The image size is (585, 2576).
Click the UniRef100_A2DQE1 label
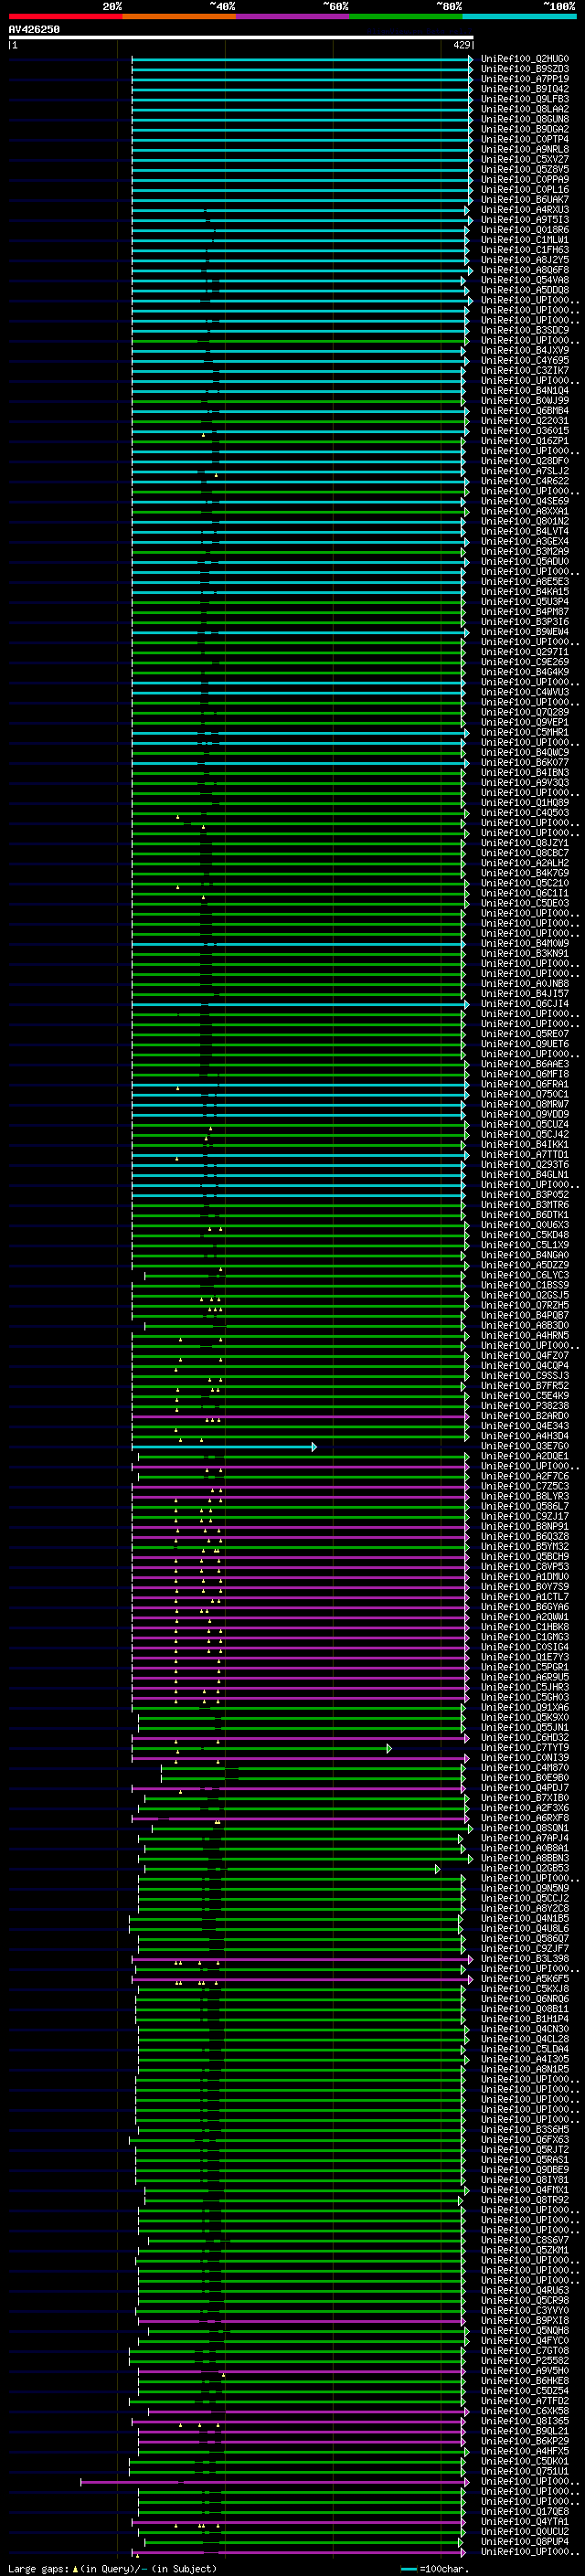[x=524, y=1456]
